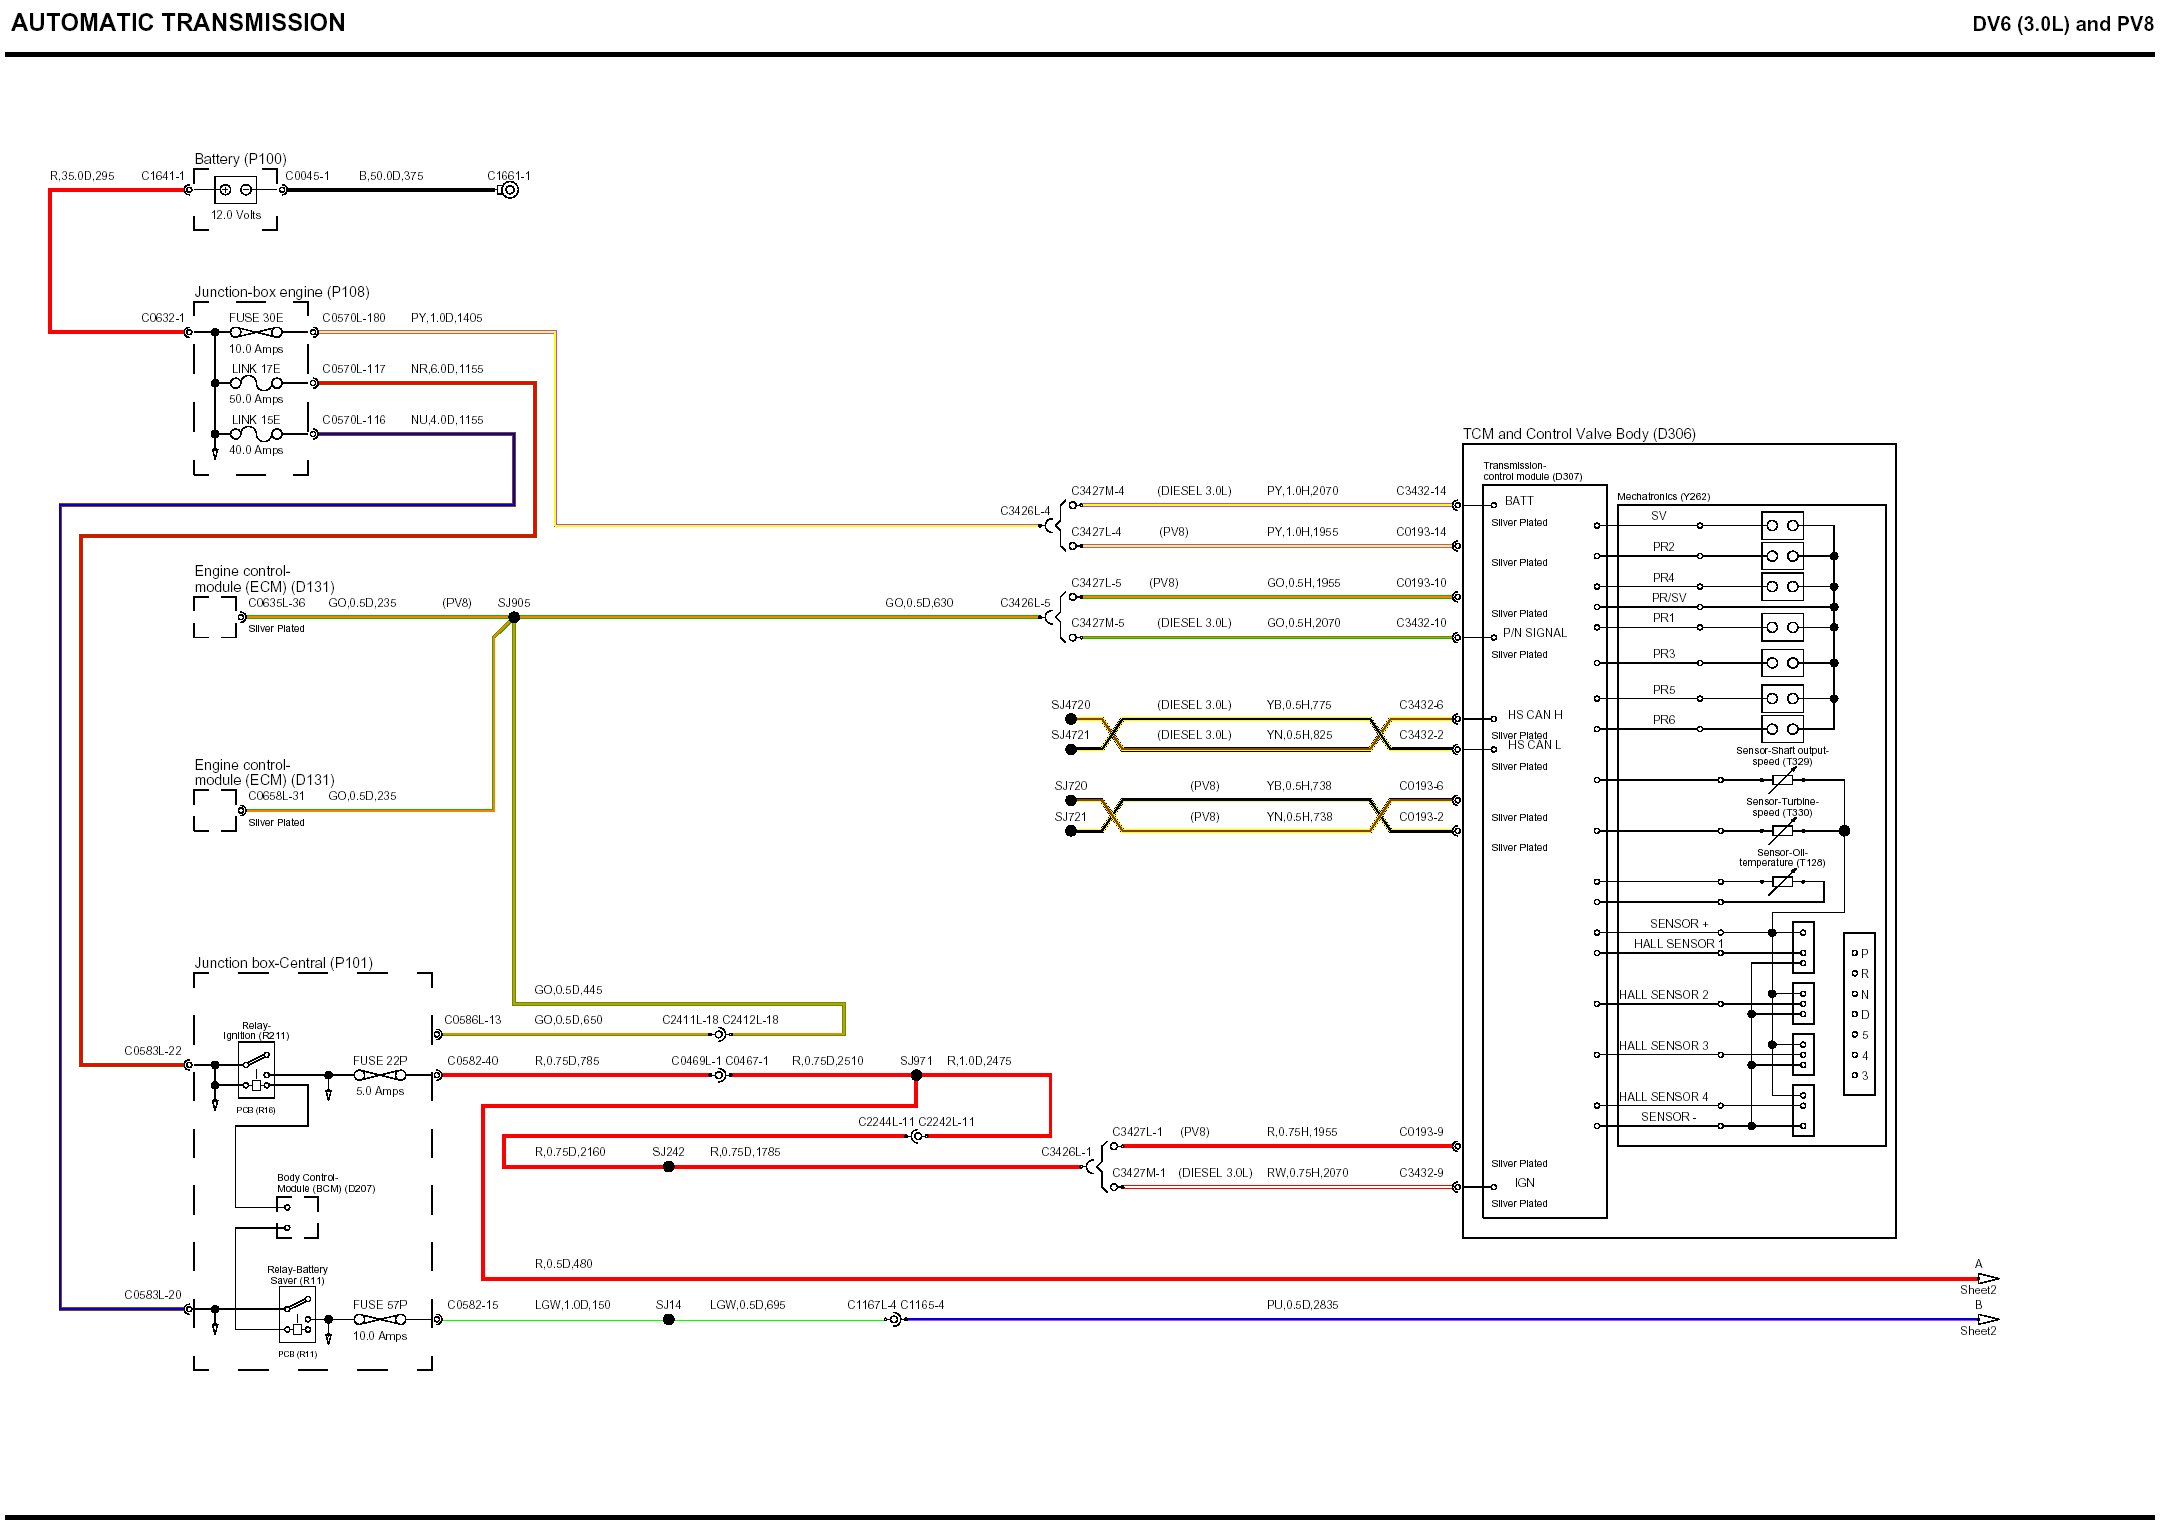Screen dimensions: 2173x1528
Task: Select the PR2 solenoid symbol
Action: [x=1782, y=556]
